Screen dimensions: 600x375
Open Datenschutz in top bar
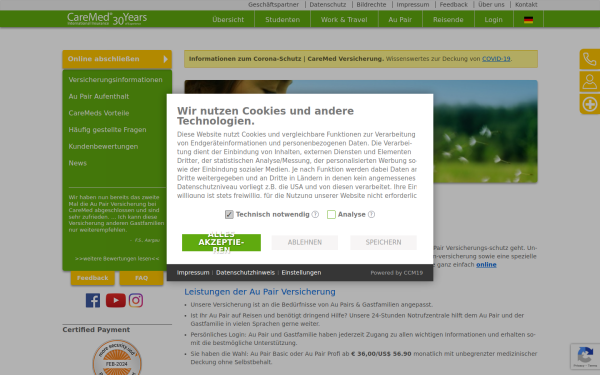click(328, 5)
